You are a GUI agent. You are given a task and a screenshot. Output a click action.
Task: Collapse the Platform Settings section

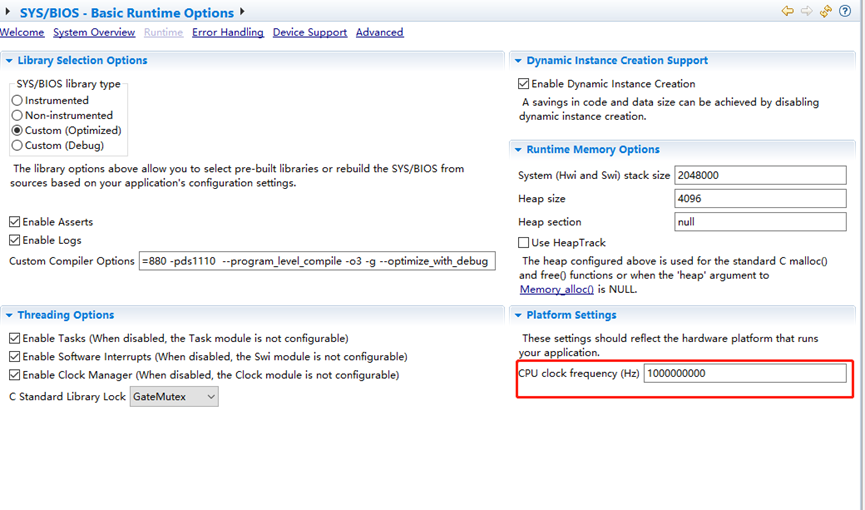point(517,315)
